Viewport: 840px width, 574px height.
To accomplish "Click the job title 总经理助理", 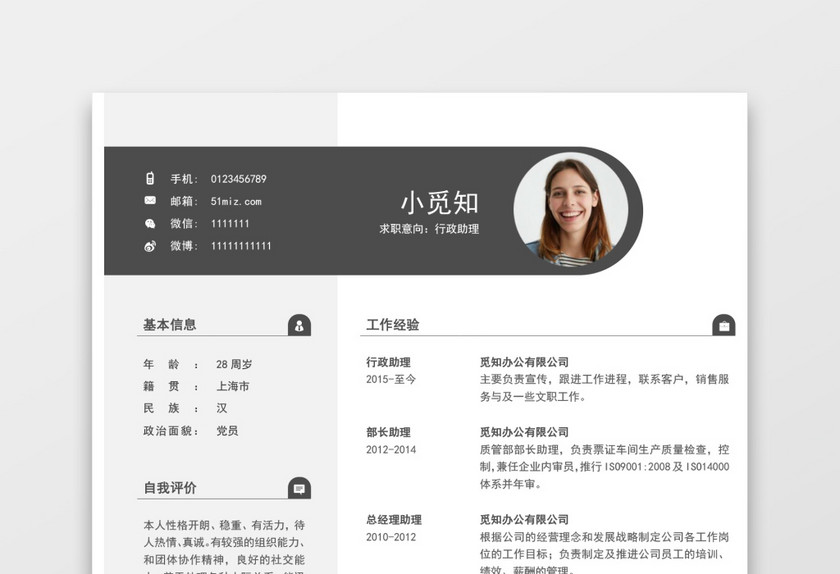I will point(394,520).
